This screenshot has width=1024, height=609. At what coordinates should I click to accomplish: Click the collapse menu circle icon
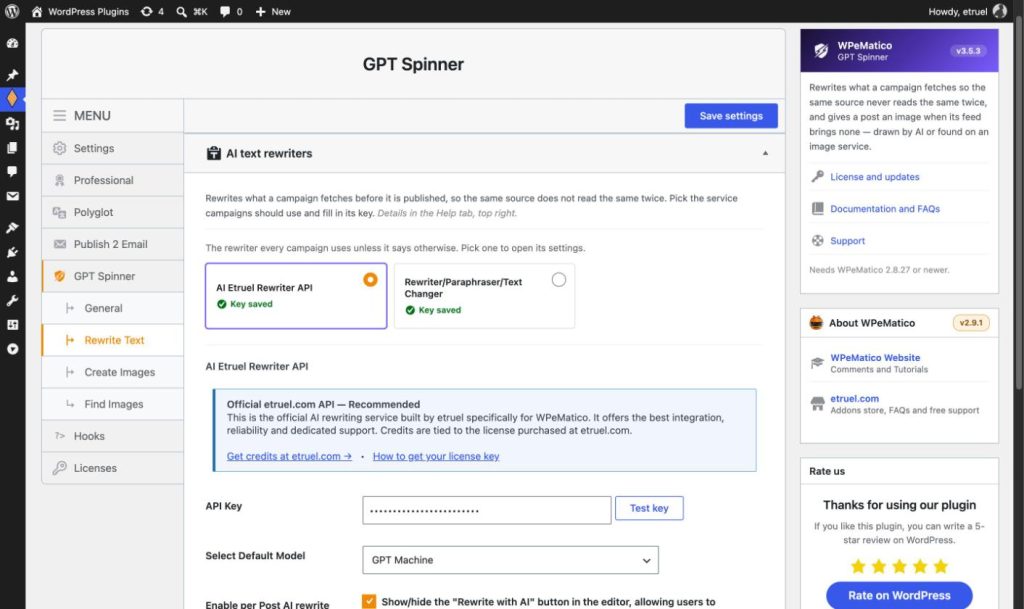coord(12,349)
